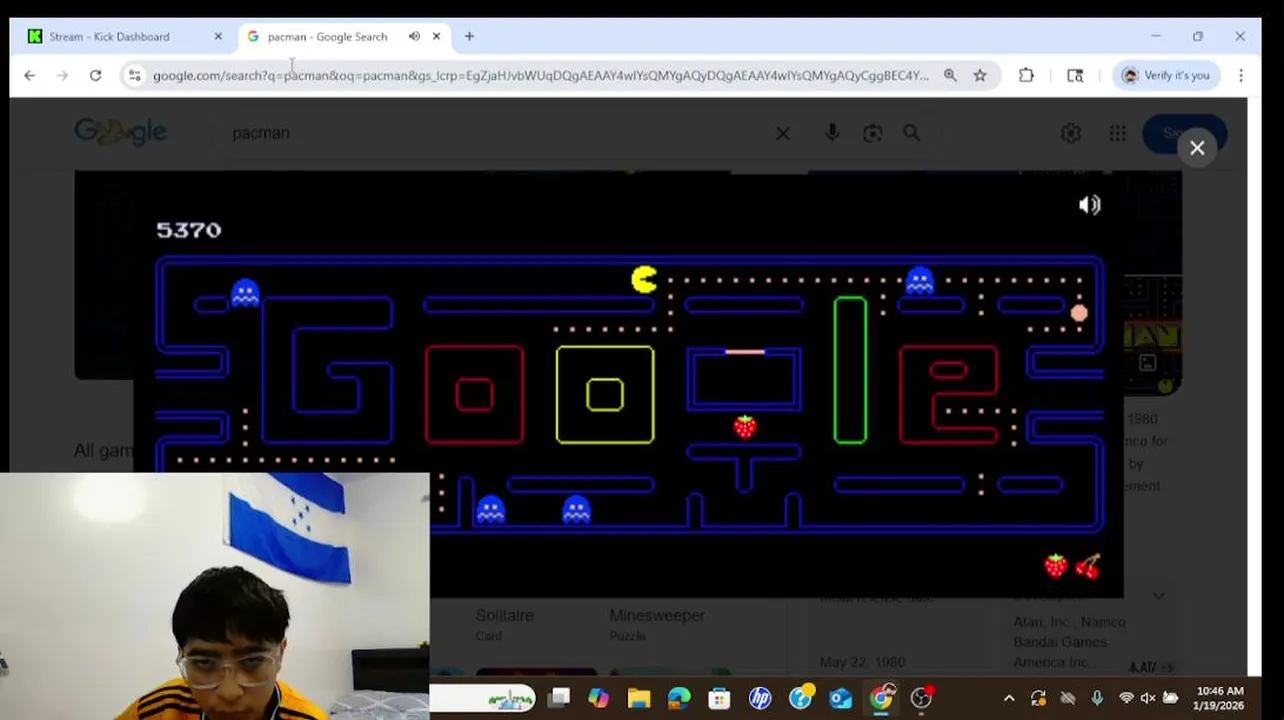This screenshot has height=720, width=1284.
Task: Close the pacman Google Search tab
Action: (x=436, y=36)
